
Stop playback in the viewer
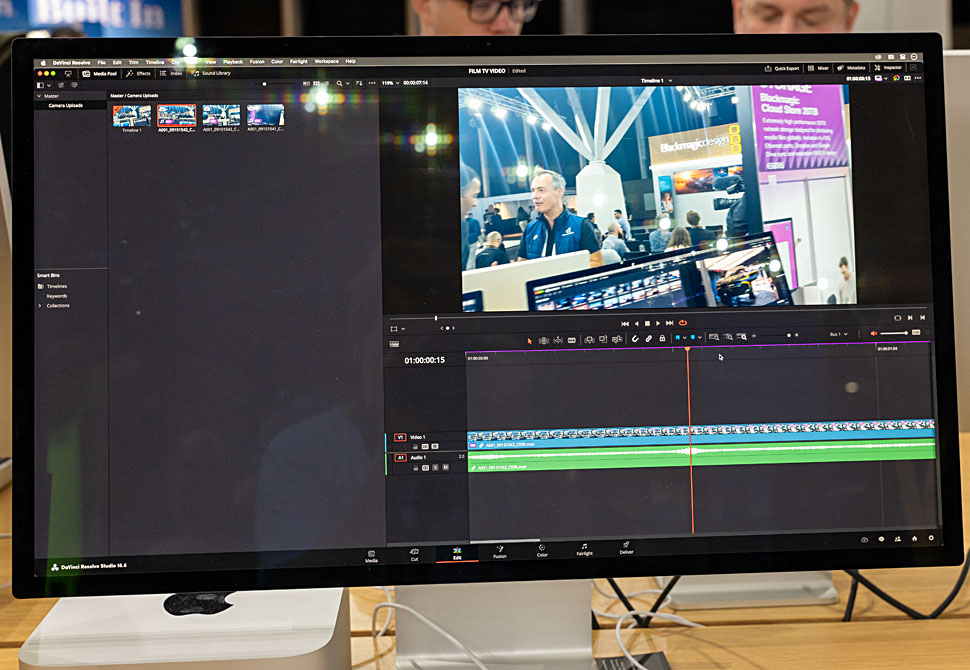647,324
